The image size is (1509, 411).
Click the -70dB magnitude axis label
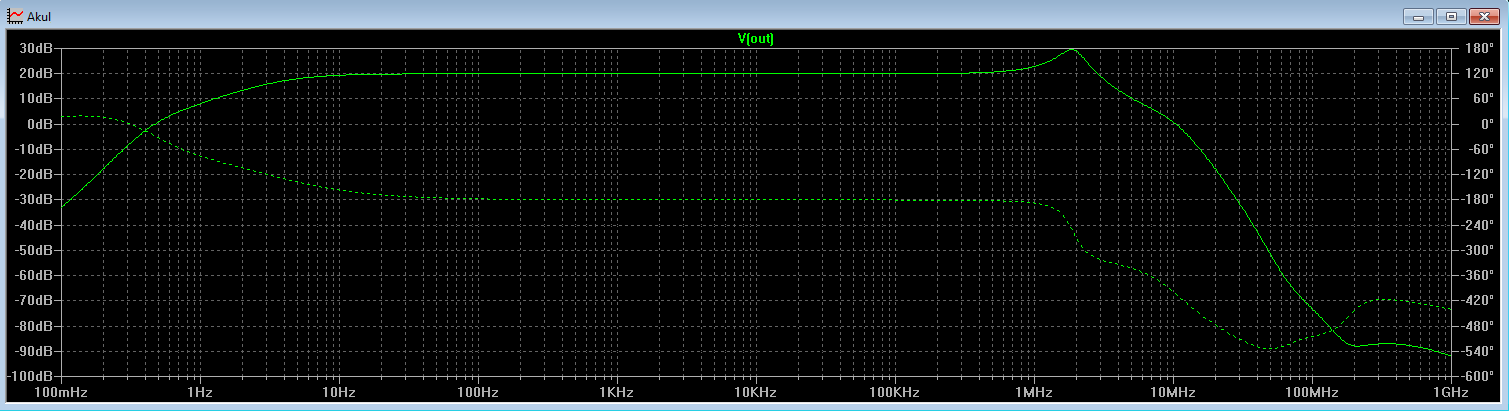(x=33, y=300)
